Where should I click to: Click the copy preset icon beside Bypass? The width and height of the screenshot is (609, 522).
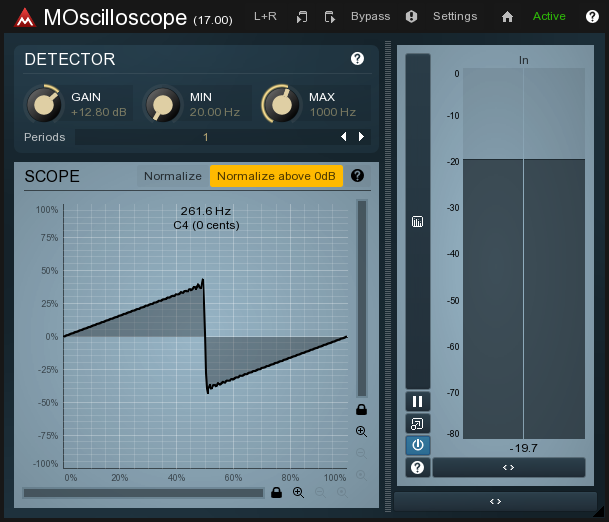[x=329, y=17]
